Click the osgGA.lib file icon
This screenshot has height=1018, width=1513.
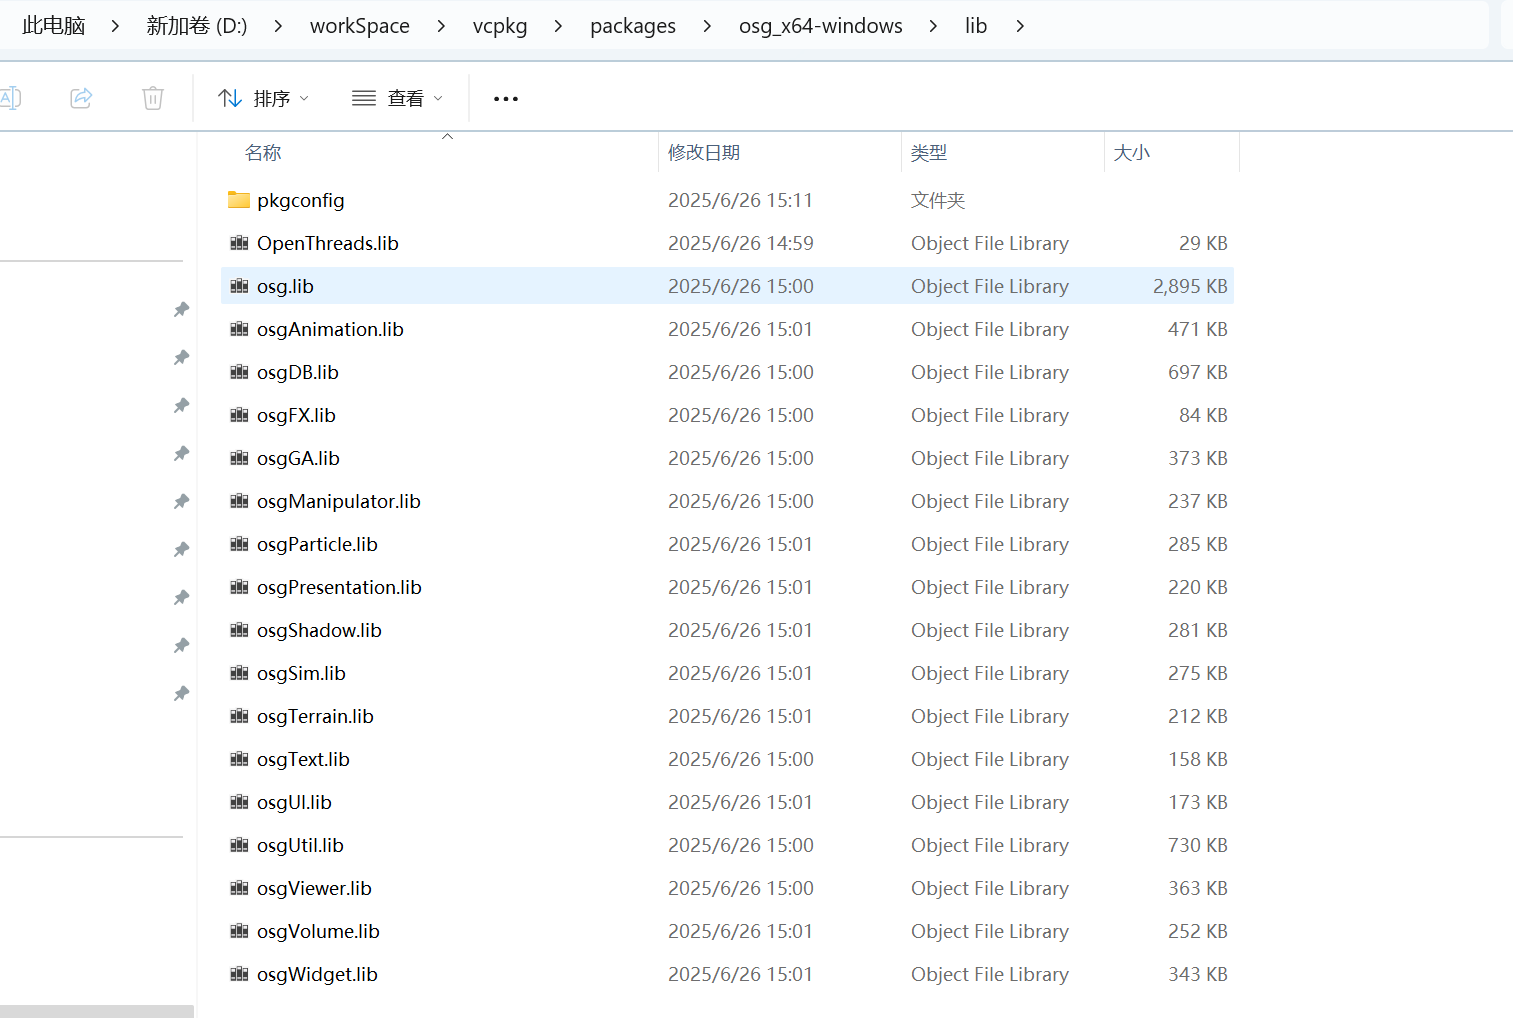click(x=239, y=458)
